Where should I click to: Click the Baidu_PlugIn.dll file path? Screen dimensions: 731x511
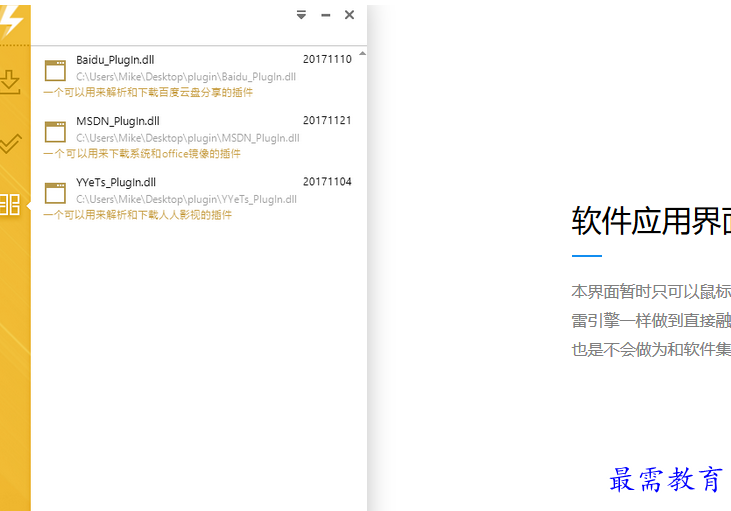point(186,77)
